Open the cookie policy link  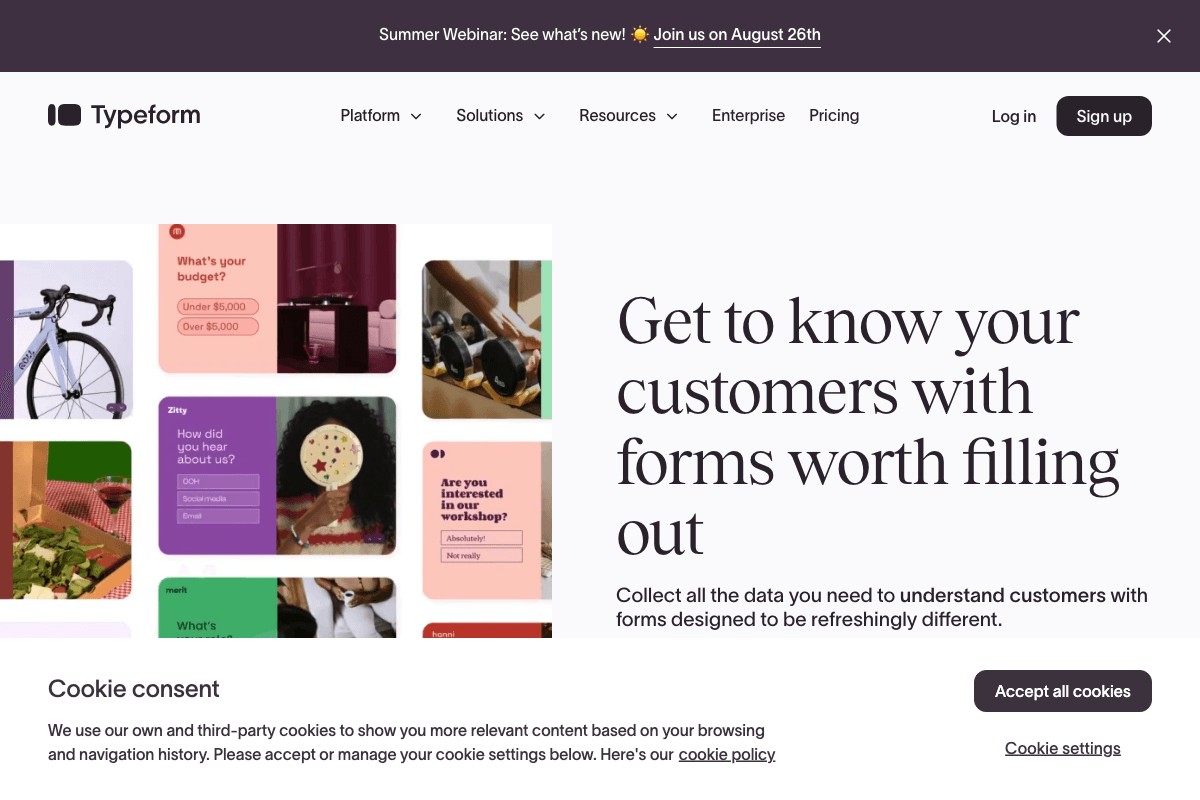pos(727,754)
